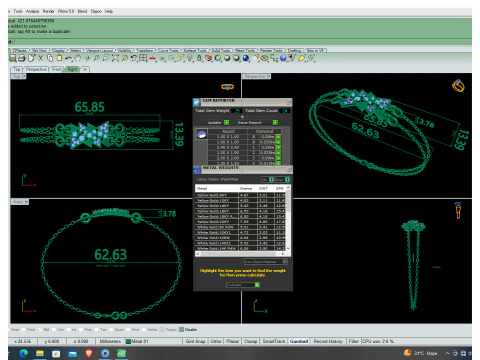Enable the Int osnap checkbox

[69, 330]
